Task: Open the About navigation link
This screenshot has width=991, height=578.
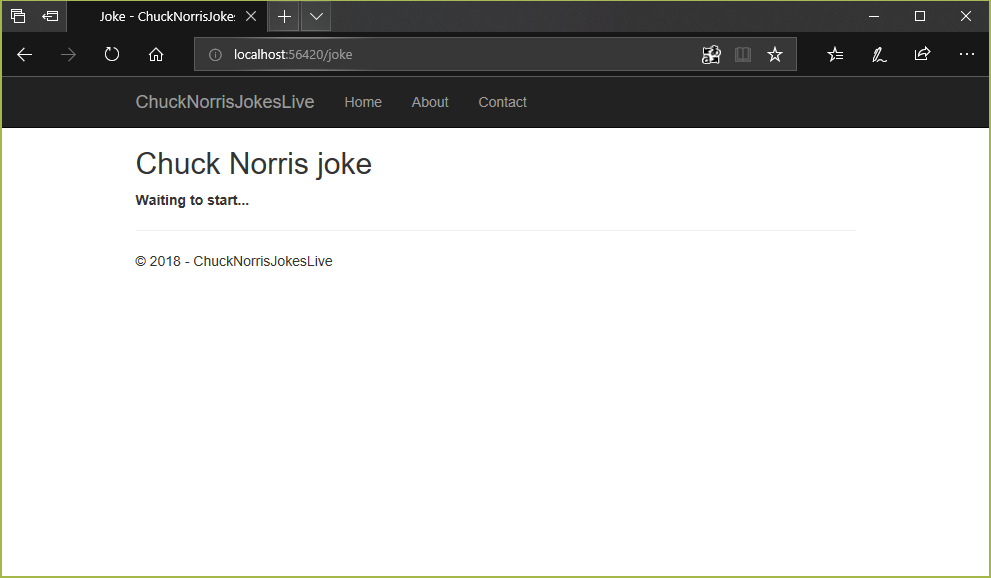Action: [x=430, y=102]
